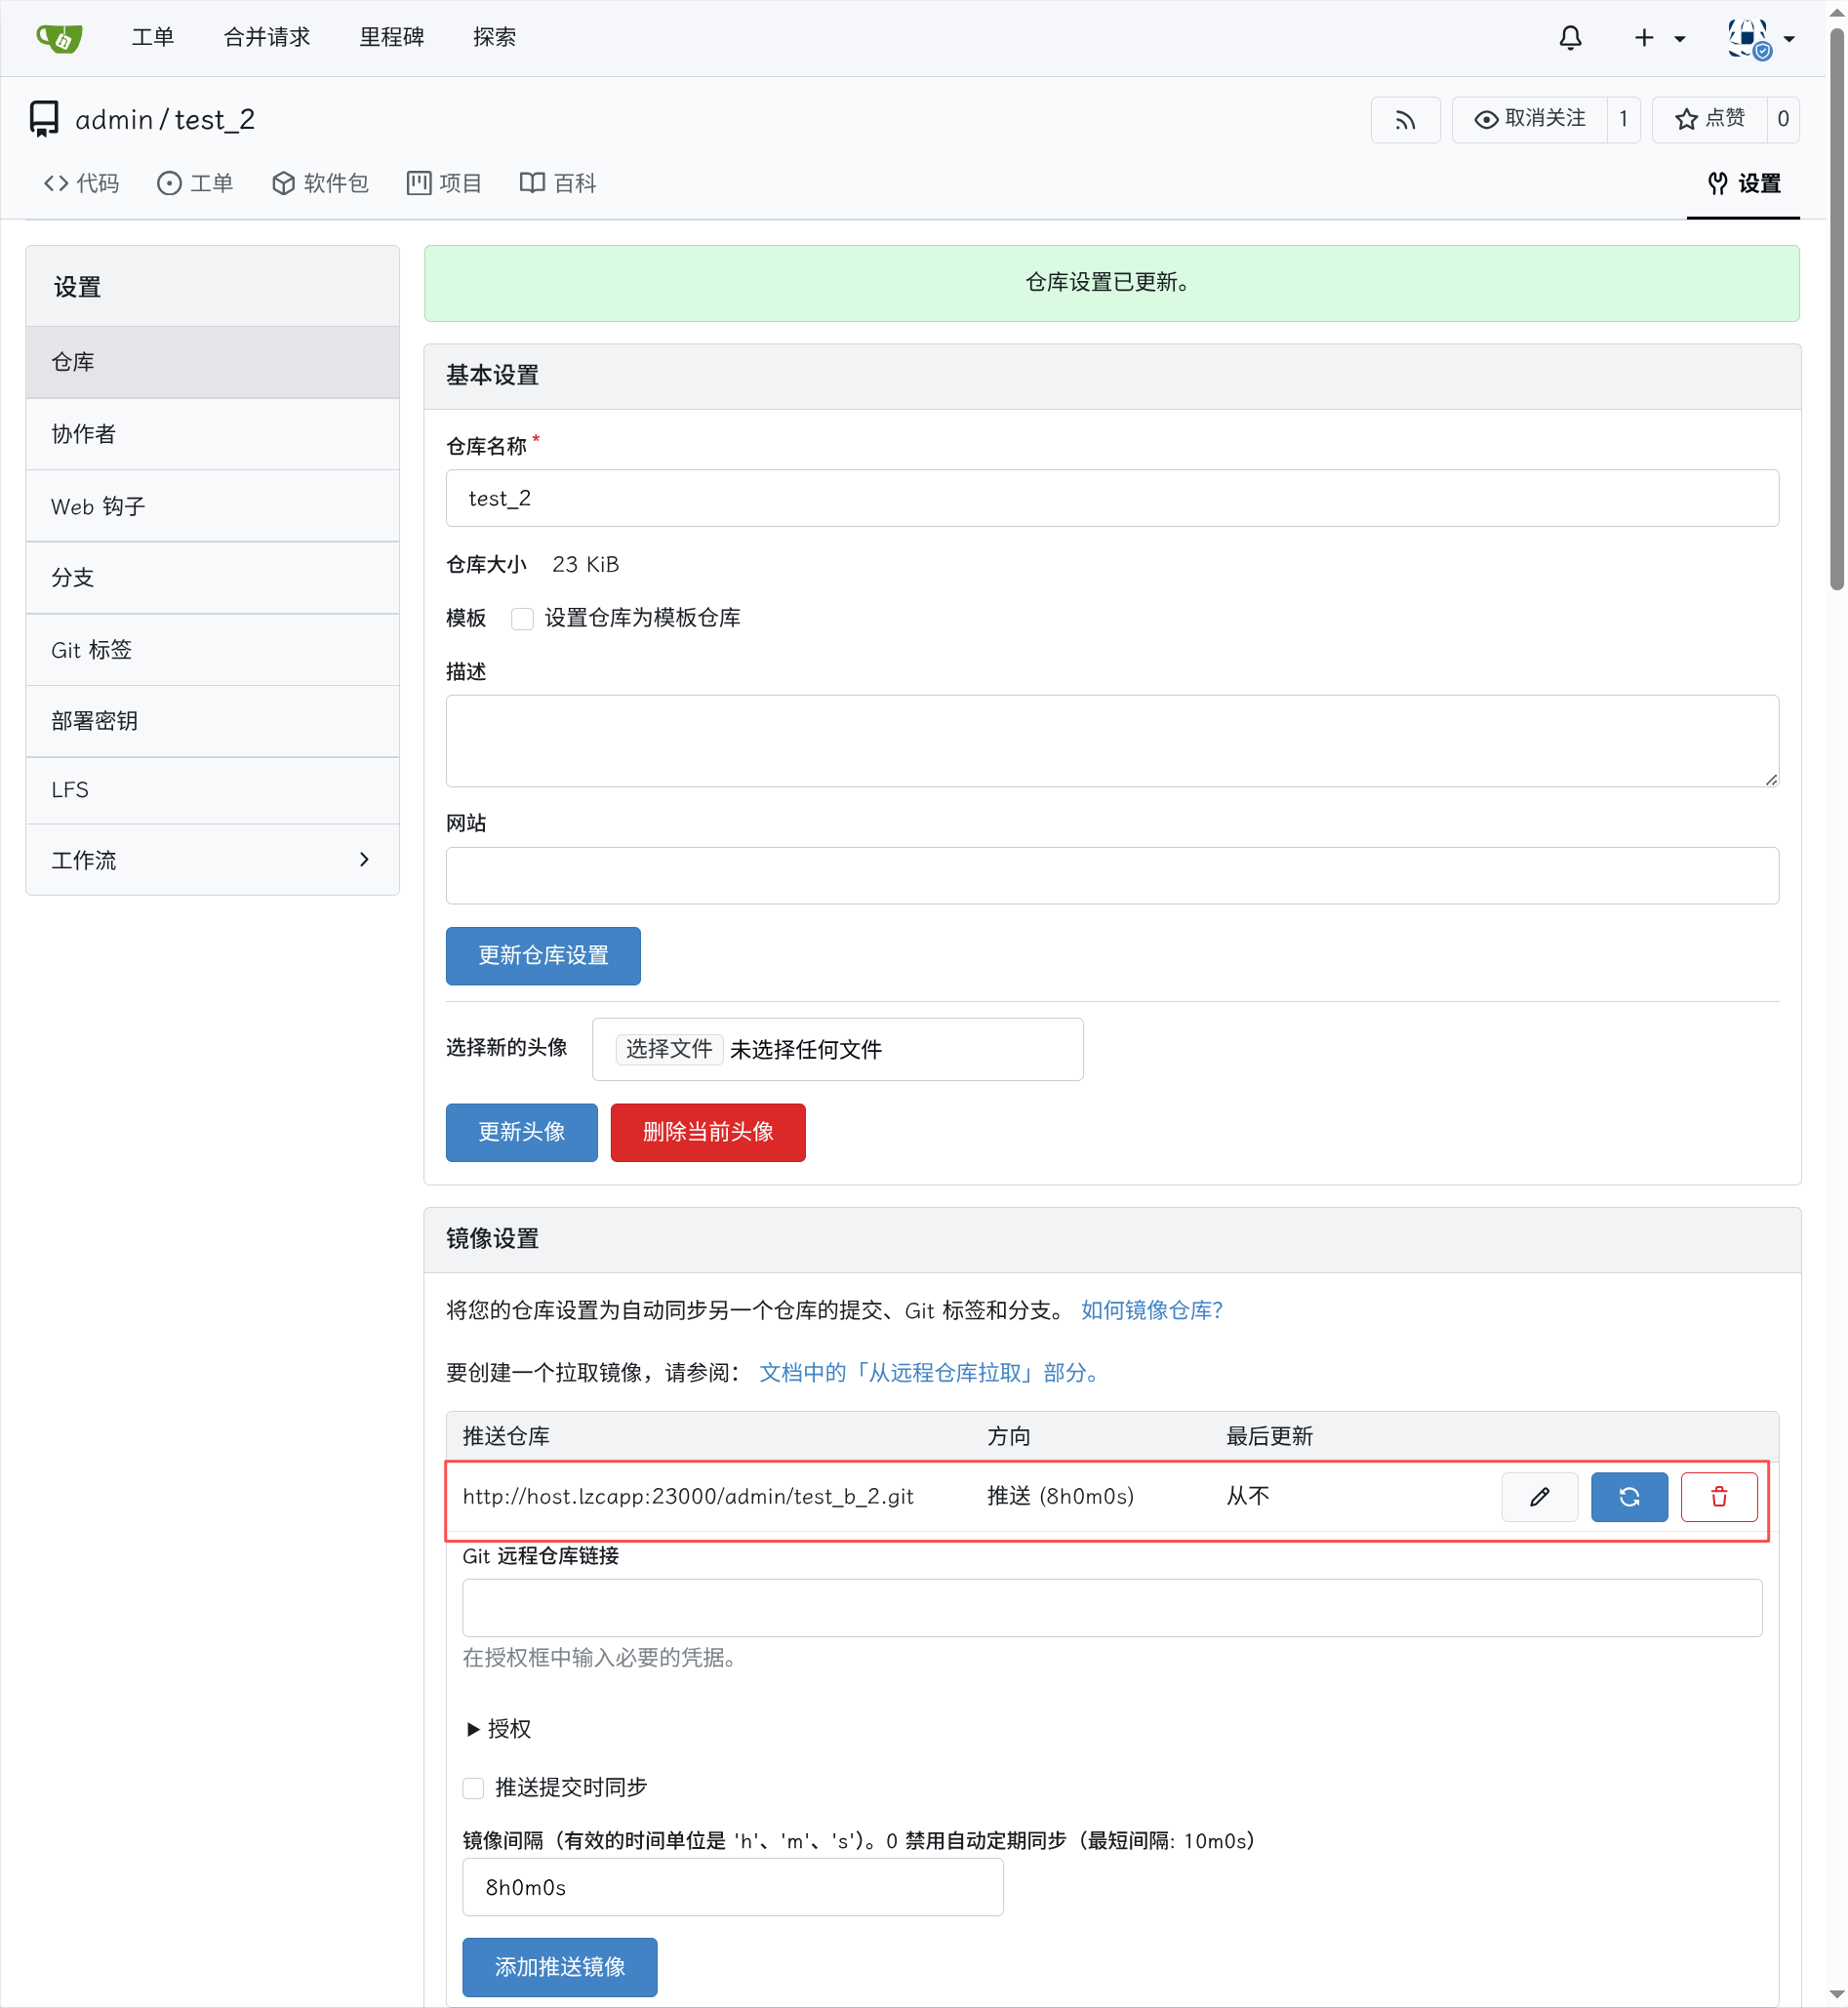Click the RSS feed icon button
Image resolution: width=1848 pixels, height=2008 pixels.
[1405, 120]
